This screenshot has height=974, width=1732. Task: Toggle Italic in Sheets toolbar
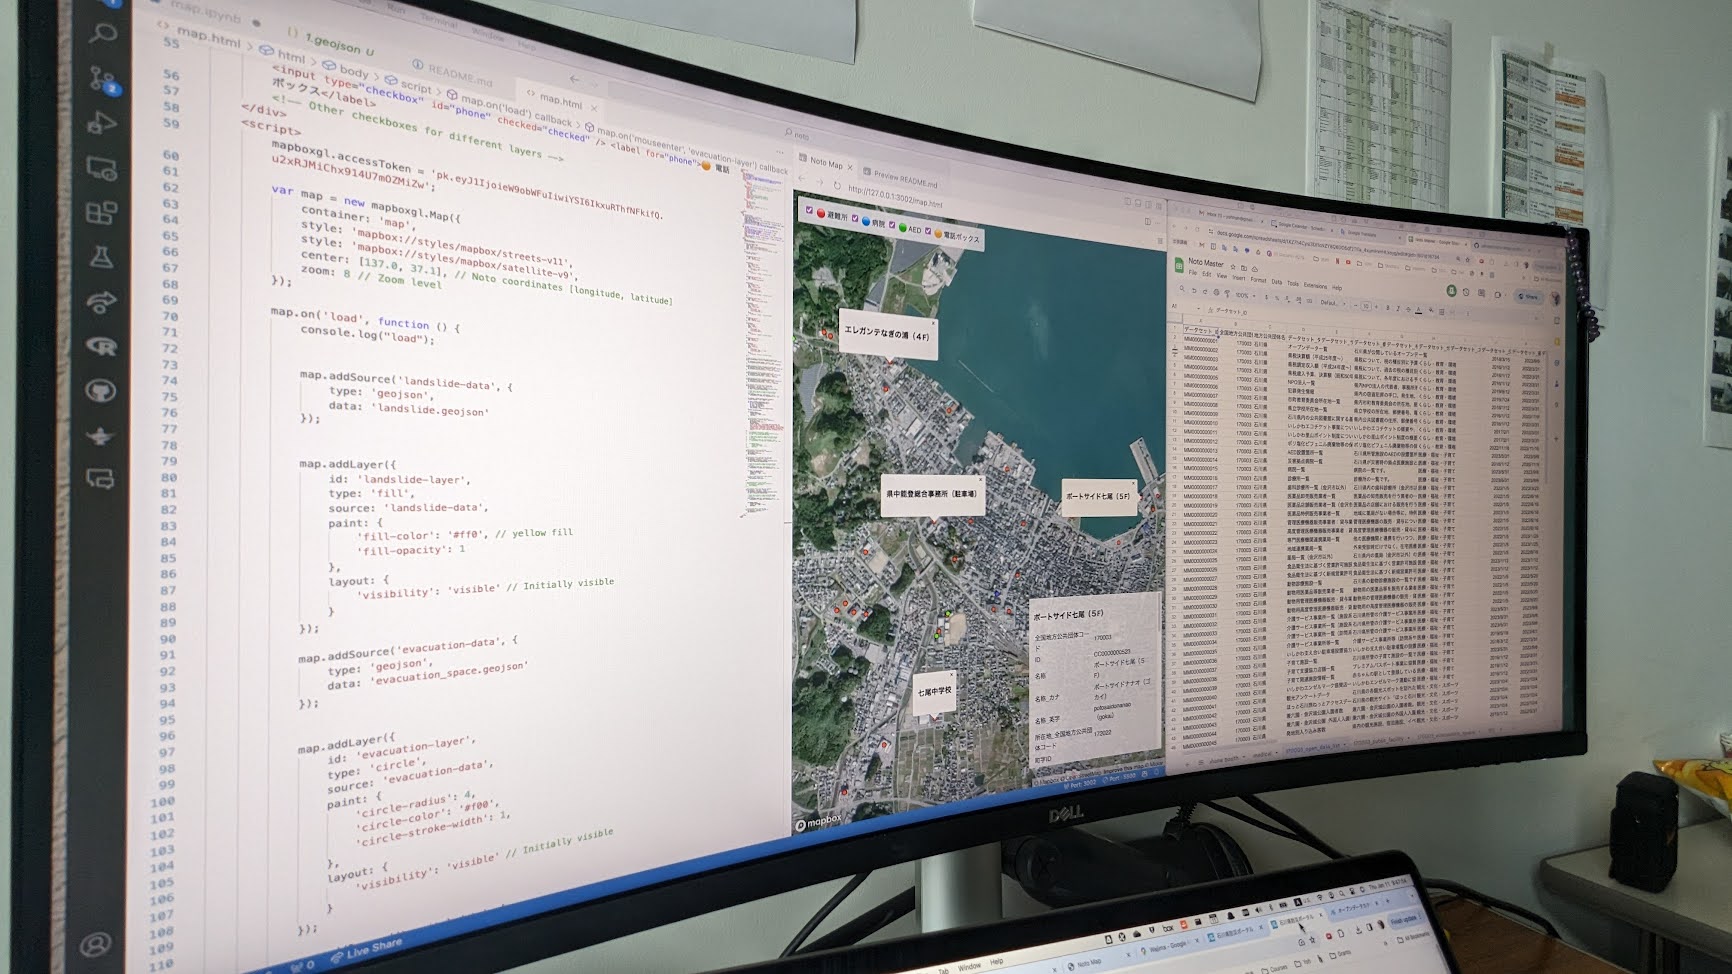1398,308
